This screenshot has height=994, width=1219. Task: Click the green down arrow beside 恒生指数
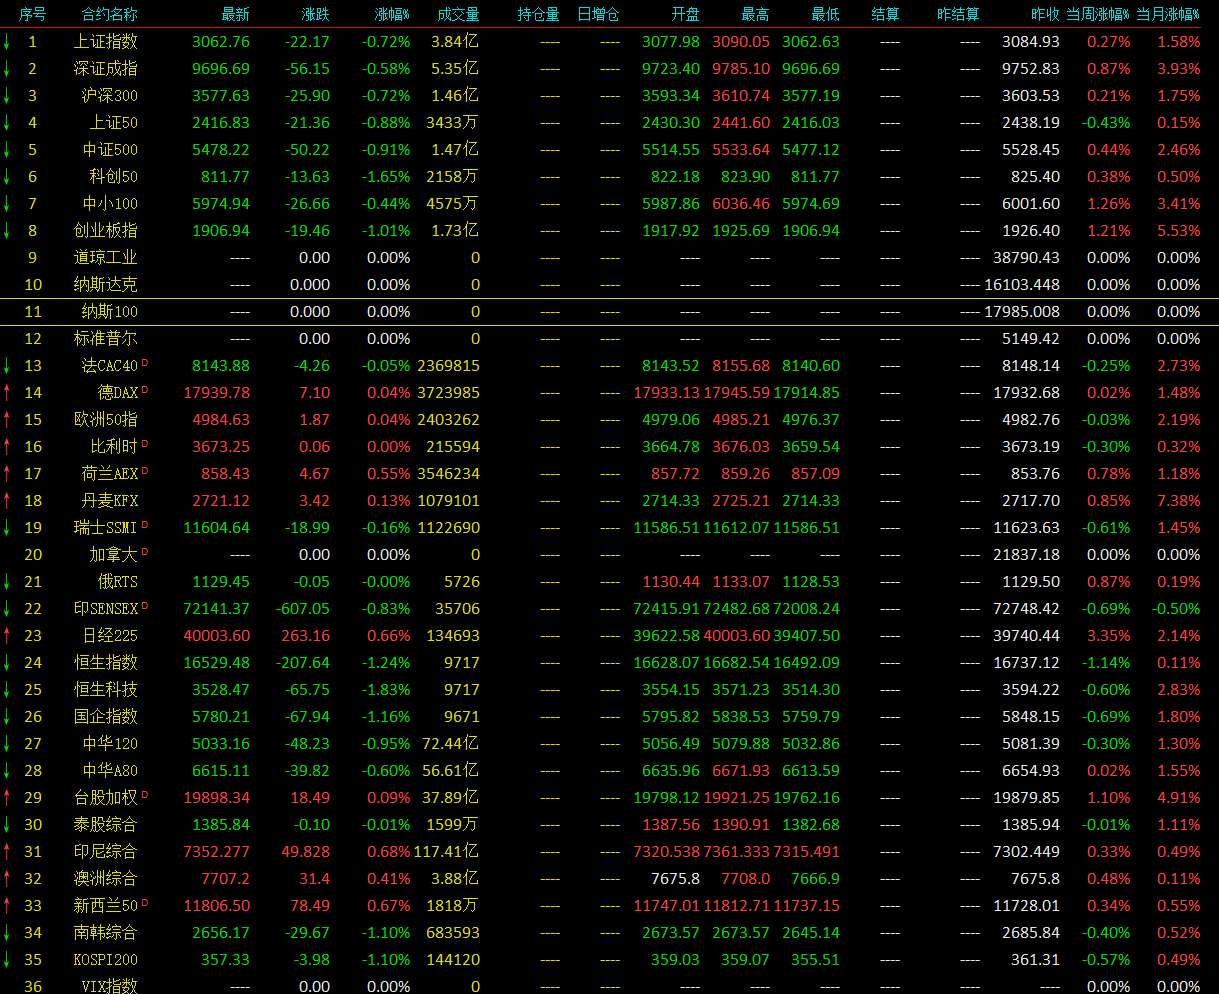click(x=6, y=663)
